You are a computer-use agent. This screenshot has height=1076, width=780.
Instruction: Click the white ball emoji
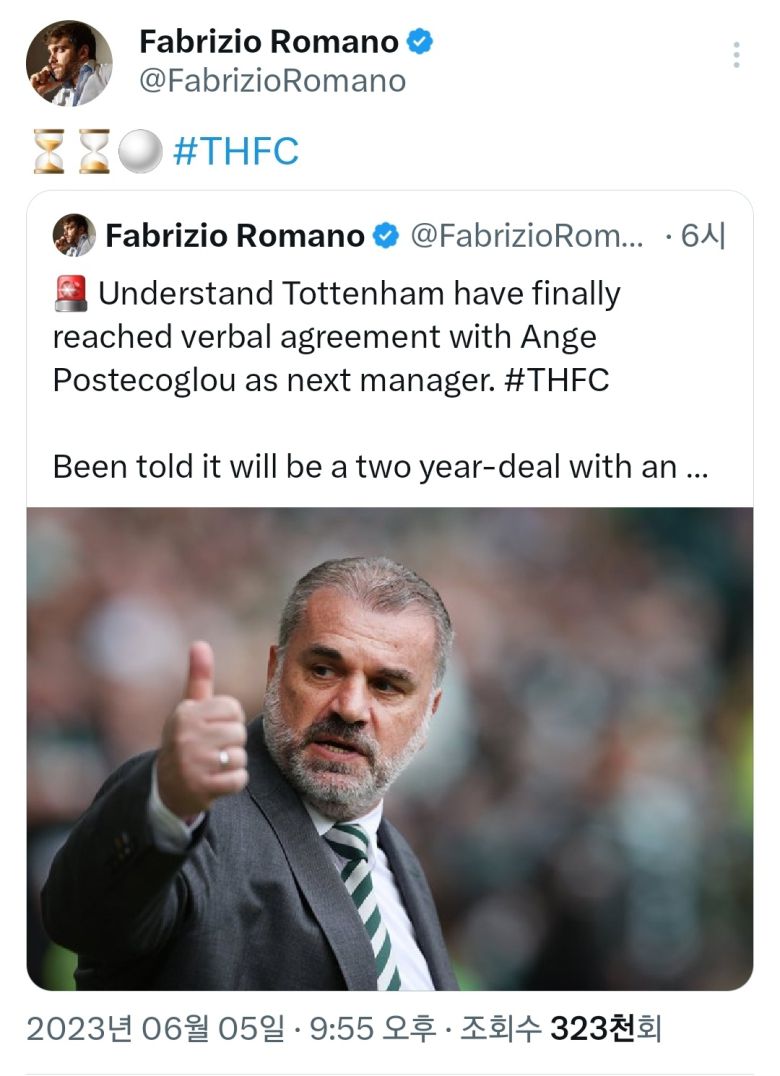pyautogui.click(x=140, y=152)
